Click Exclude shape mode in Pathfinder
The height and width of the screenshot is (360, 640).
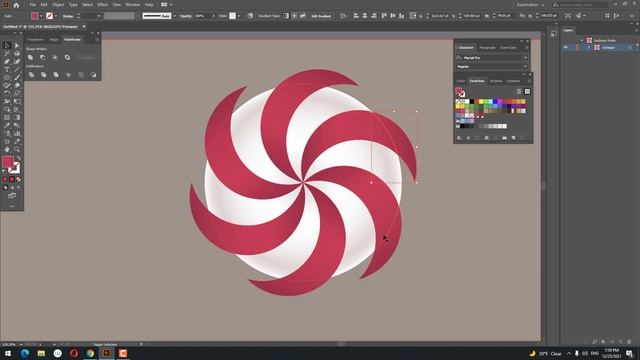tap(67, 58)
